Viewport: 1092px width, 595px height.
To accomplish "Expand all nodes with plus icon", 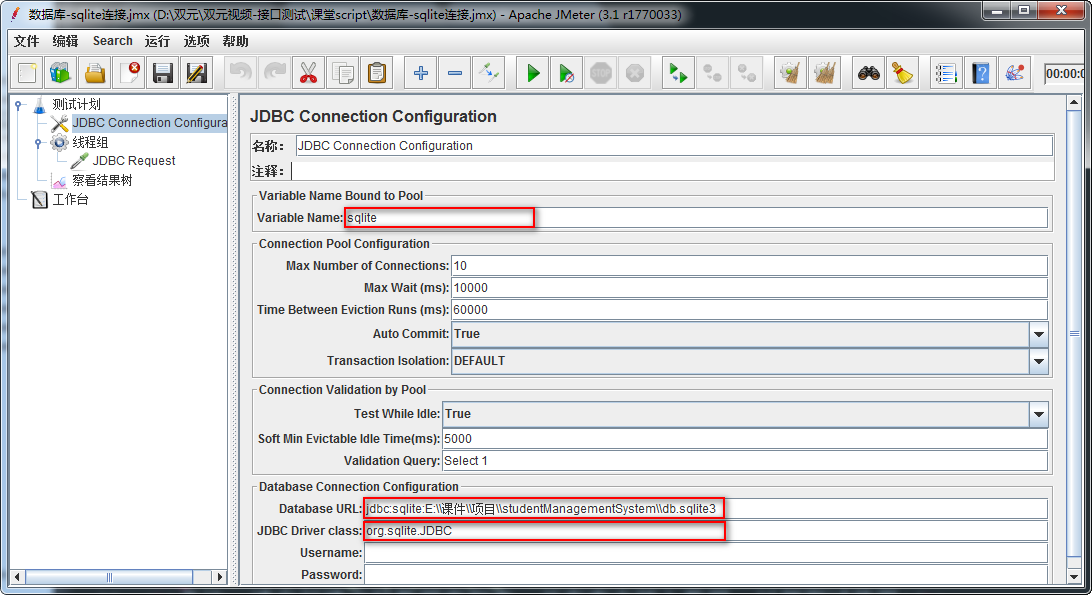I will tap(421, 73).
